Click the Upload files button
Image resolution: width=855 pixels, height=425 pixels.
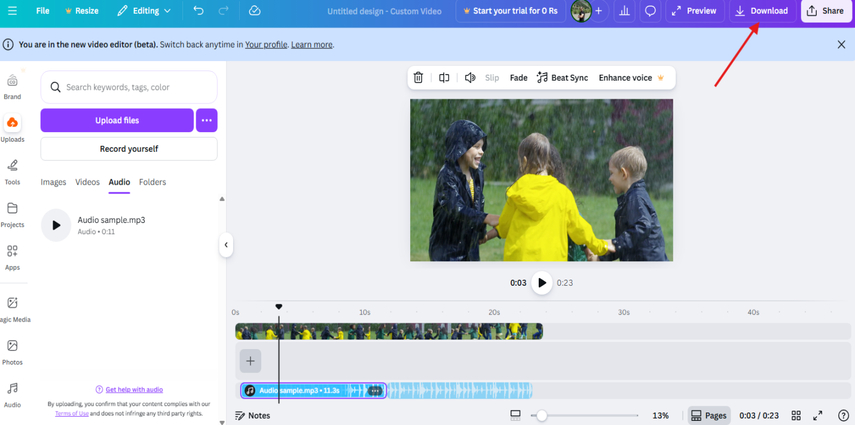click(x=117, y=121)
